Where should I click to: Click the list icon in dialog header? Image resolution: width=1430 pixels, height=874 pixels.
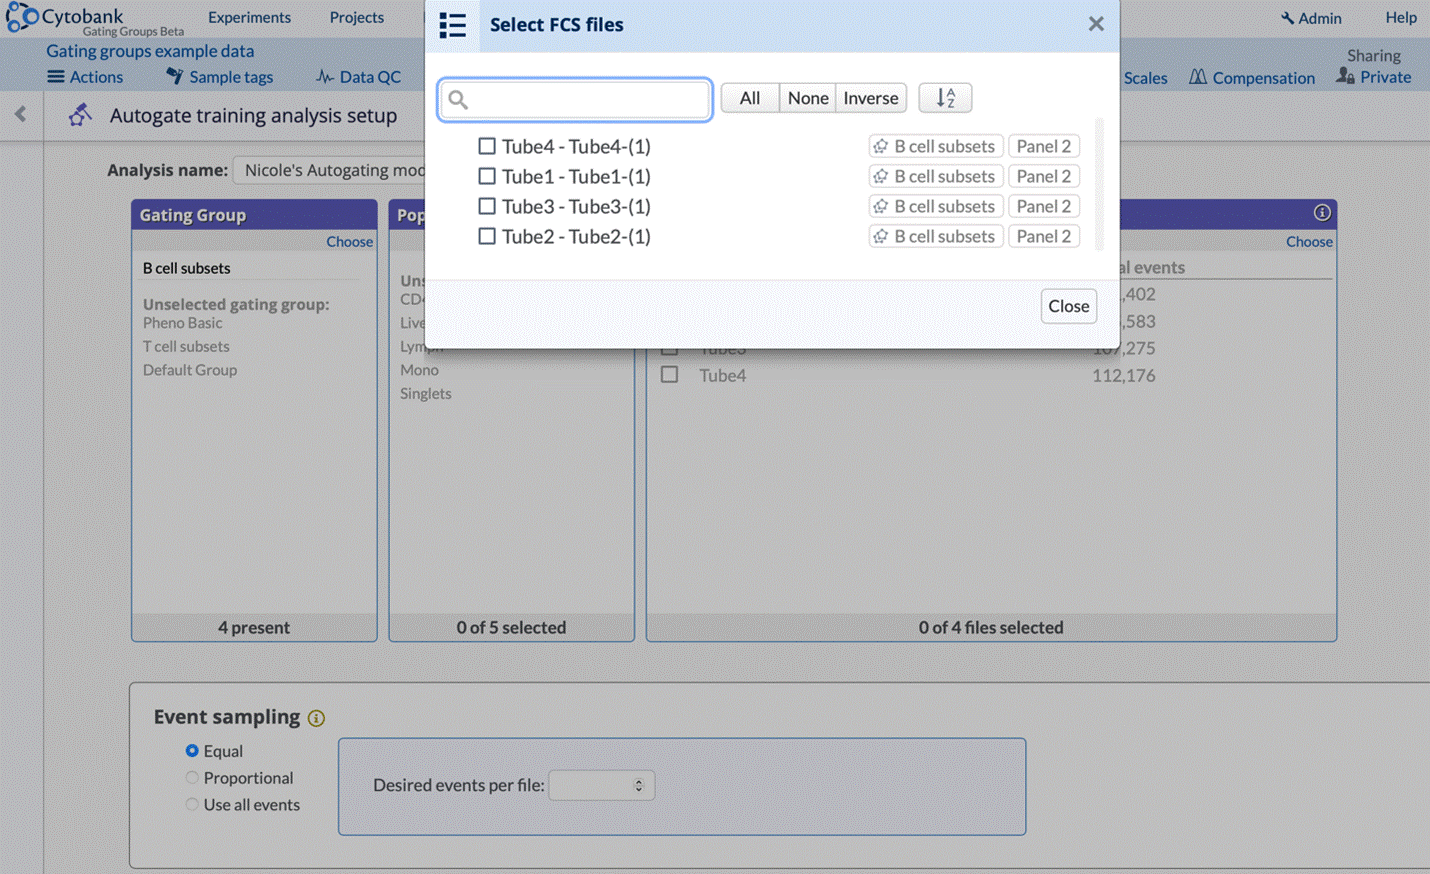pos(452,26)
